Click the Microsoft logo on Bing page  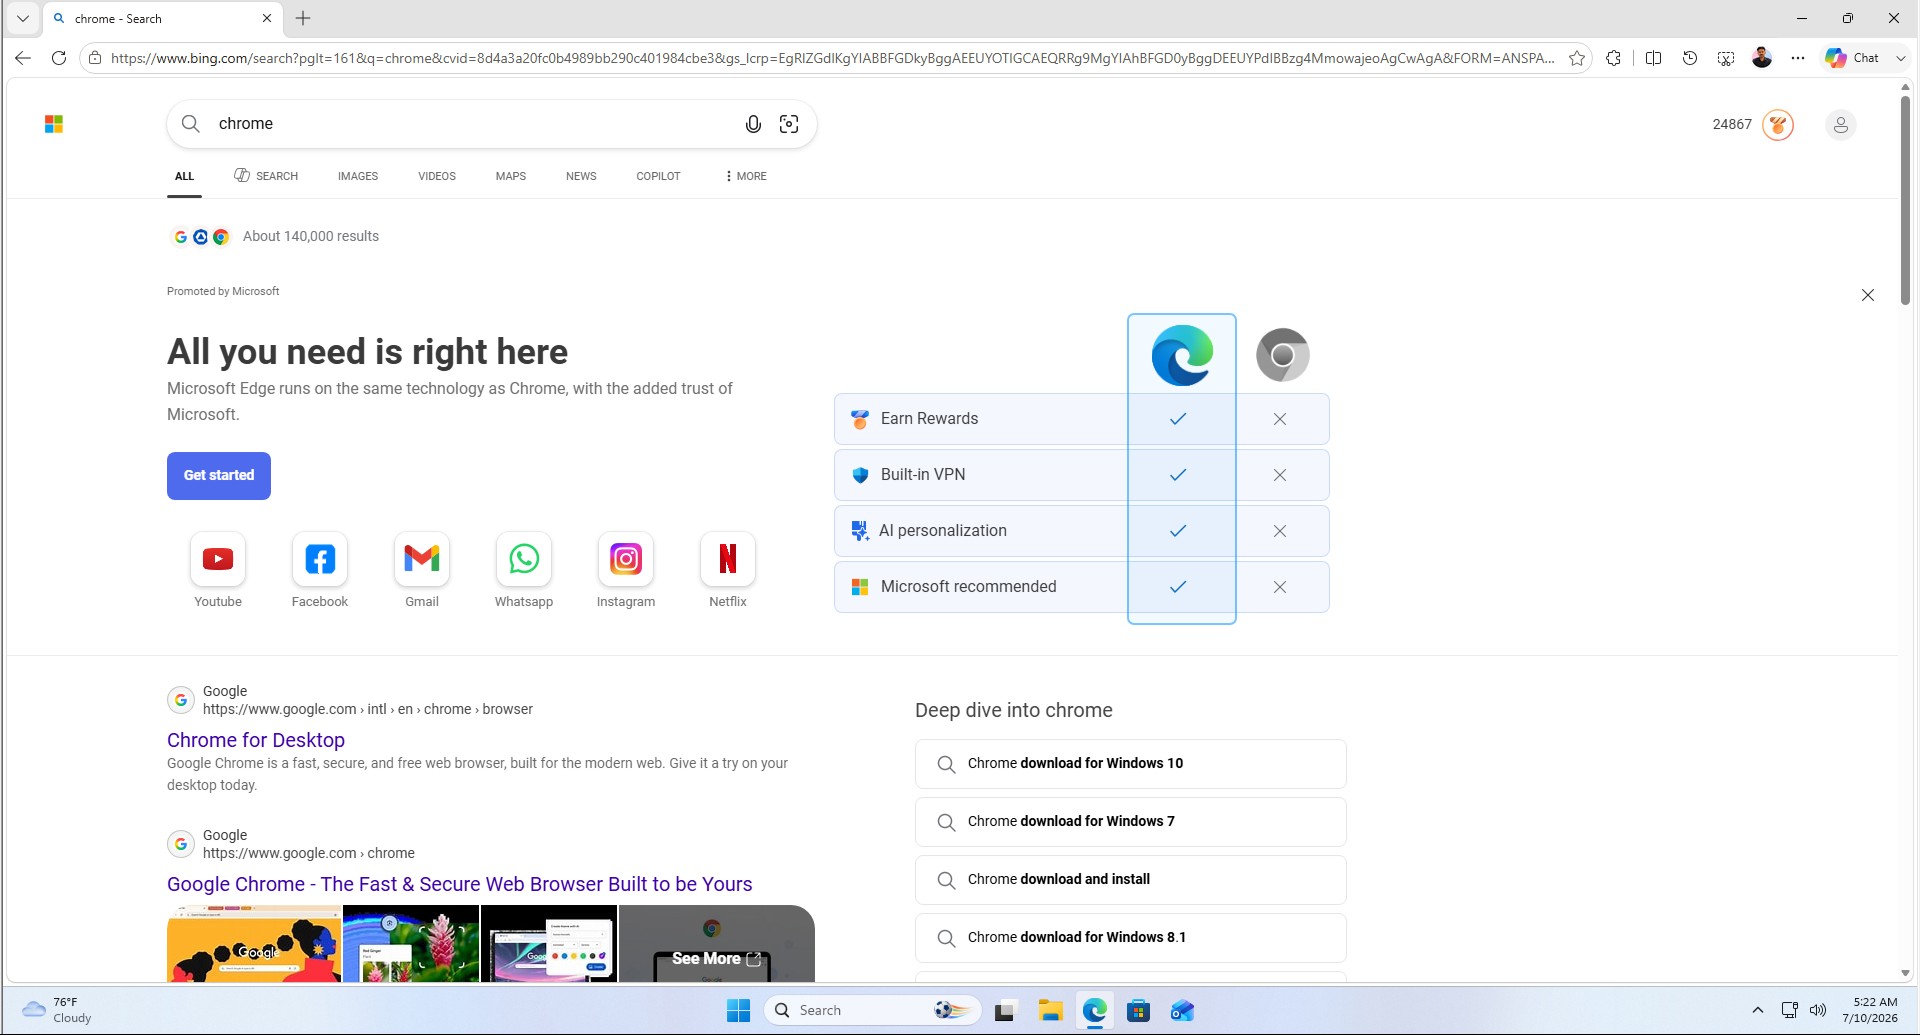tap(54, 124)
